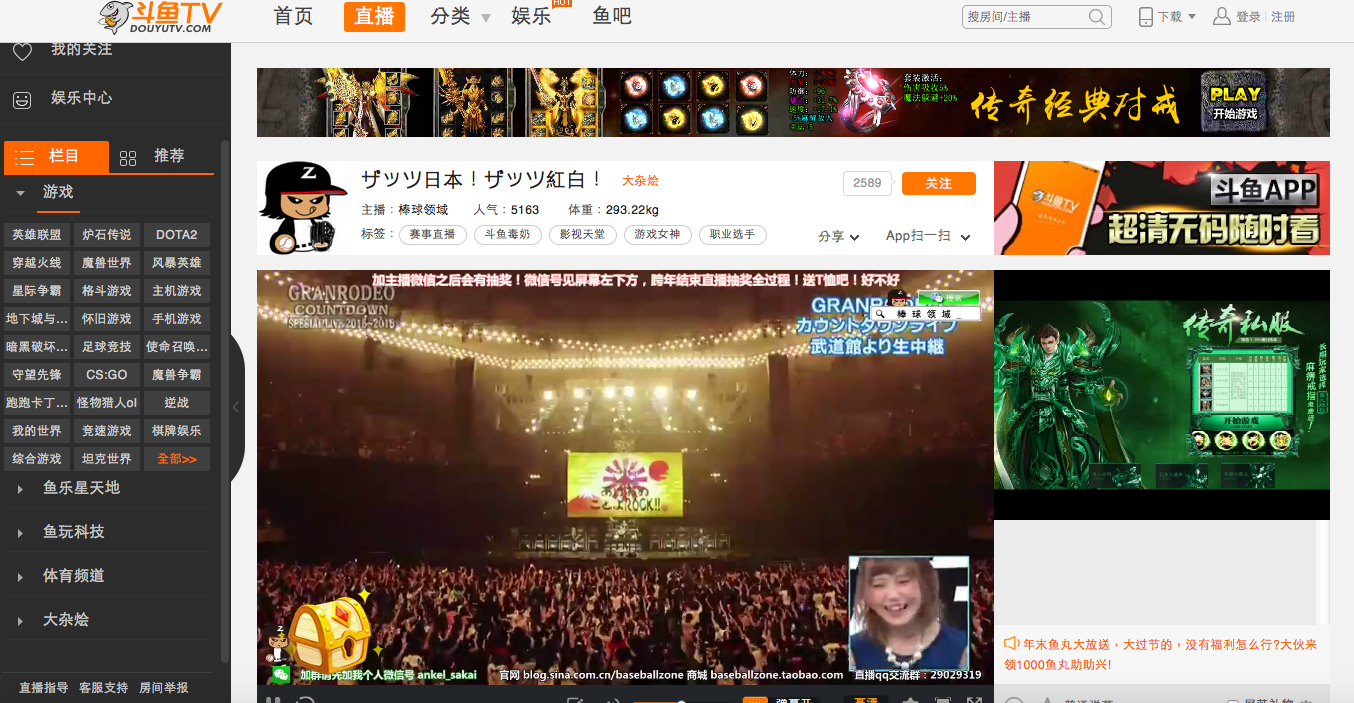
Task: Expand the 分享 share dropdown
Action: [x=838, y=236]
